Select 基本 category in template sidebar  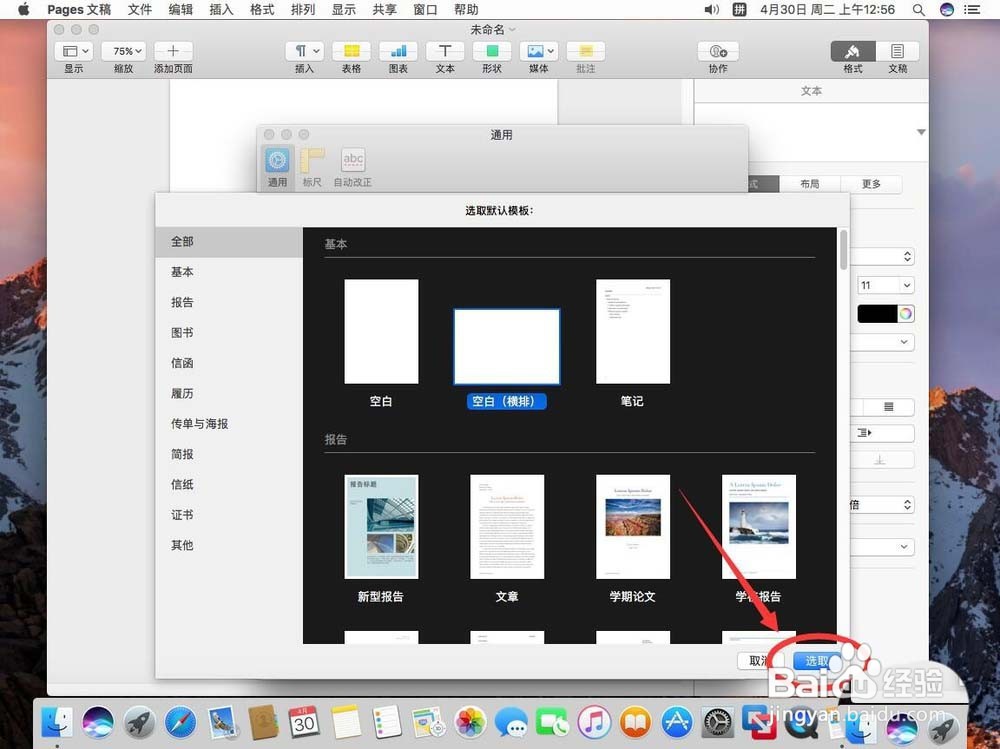coord(229,272)
